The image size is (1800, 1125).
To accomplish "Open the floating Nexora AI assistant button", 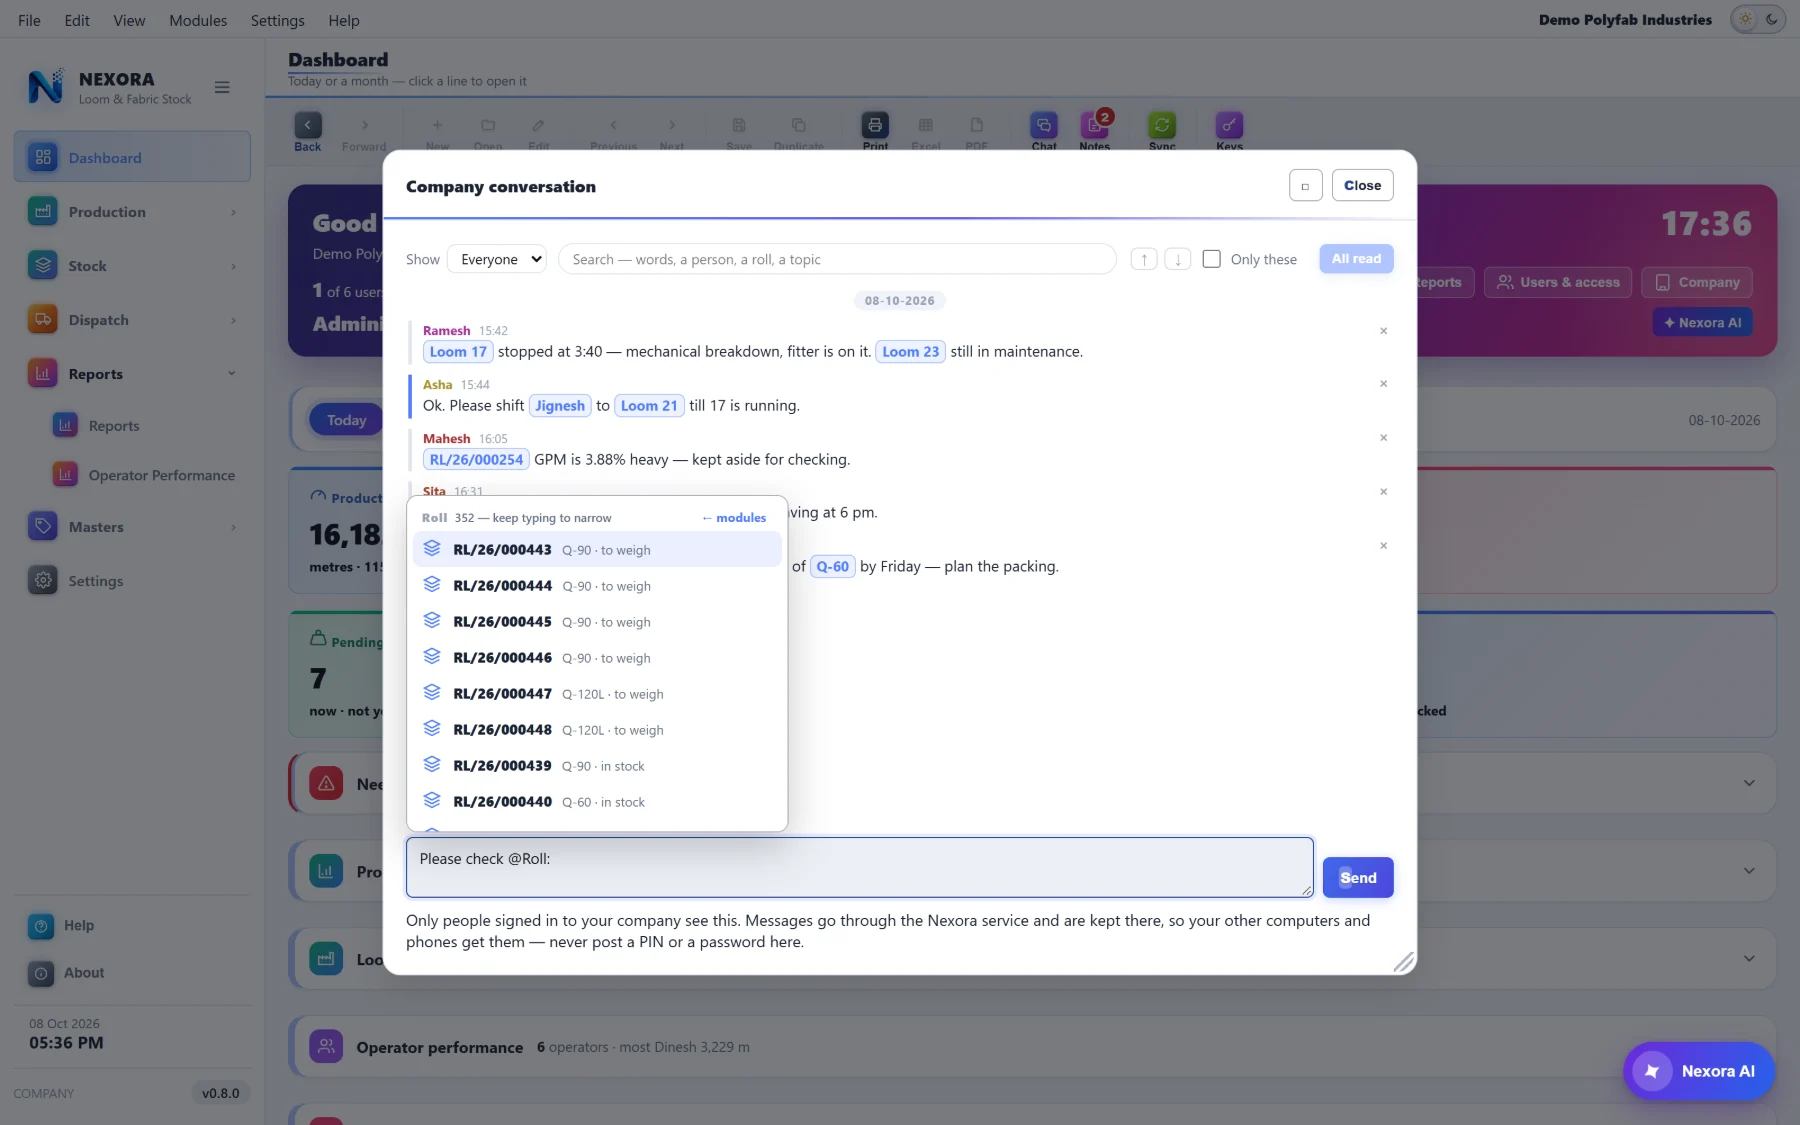I will [x=1698, y=1071].
